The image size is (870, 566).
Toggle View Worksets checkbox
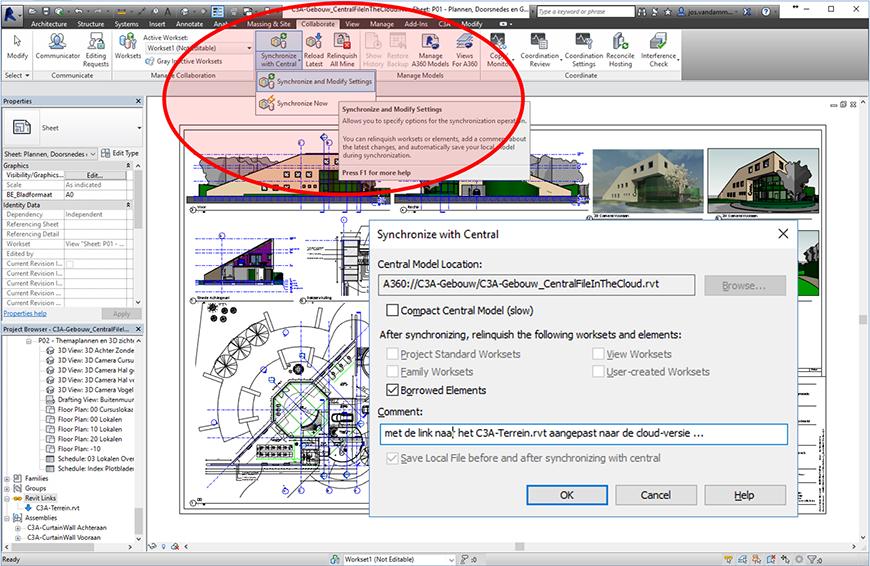coord(598,353)
